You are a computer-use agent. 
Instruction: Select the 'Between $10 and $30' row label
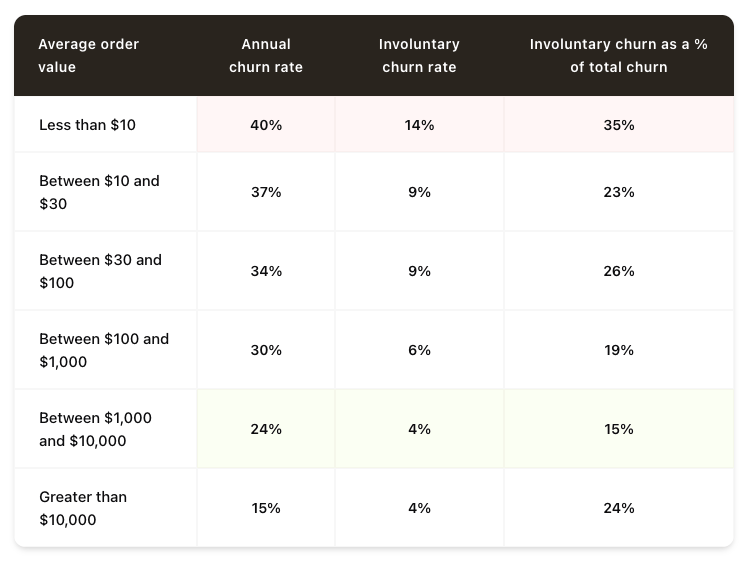tap(99, 192)
